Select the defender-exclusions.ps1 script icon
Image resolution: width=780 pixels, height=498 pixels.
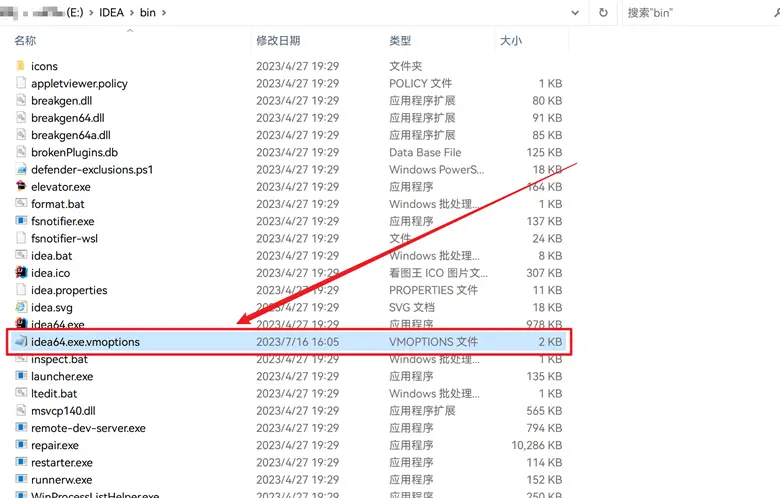click(x=22, y=170)
